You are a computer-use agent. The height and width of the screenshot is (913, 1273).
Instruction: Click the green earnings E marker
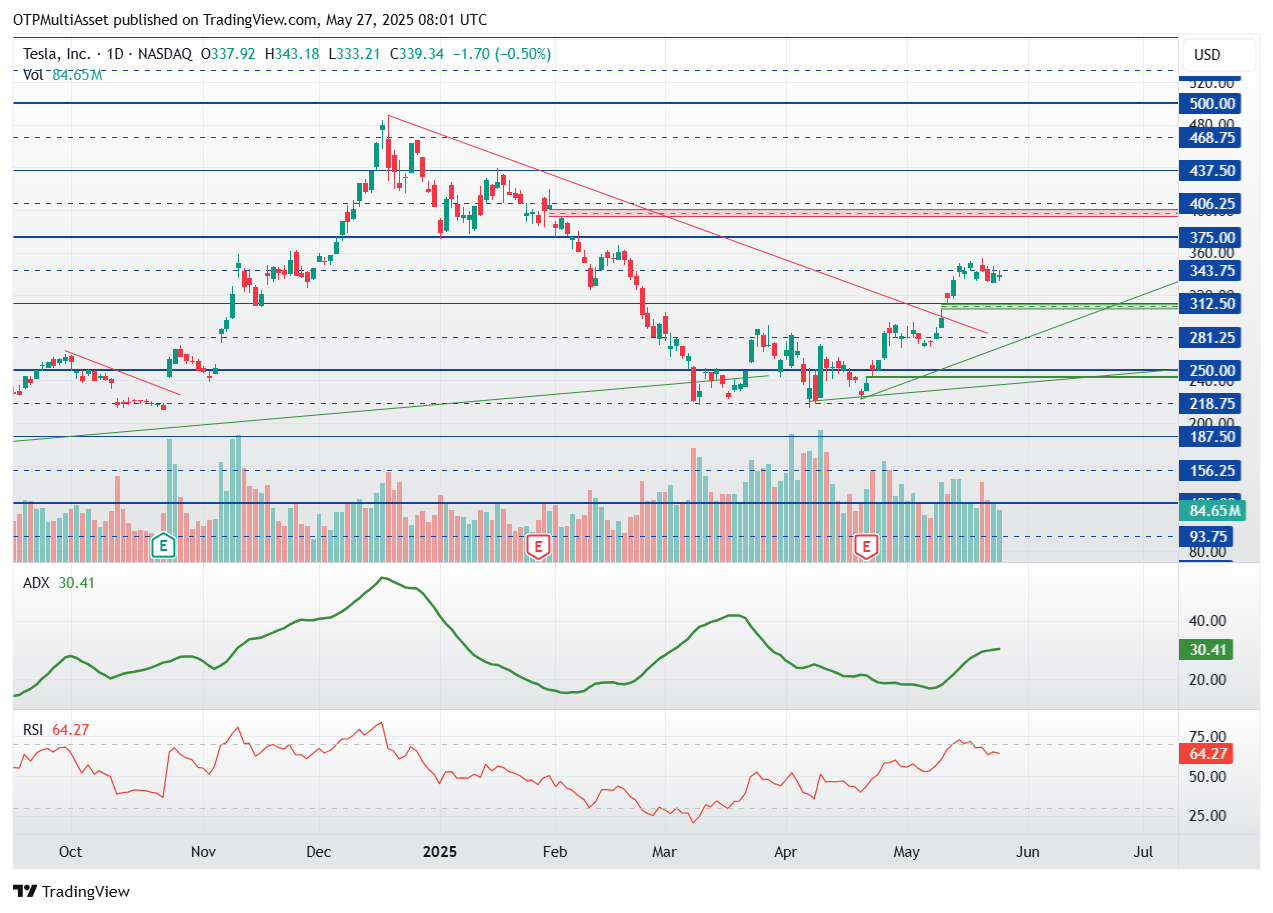point(162,546)
